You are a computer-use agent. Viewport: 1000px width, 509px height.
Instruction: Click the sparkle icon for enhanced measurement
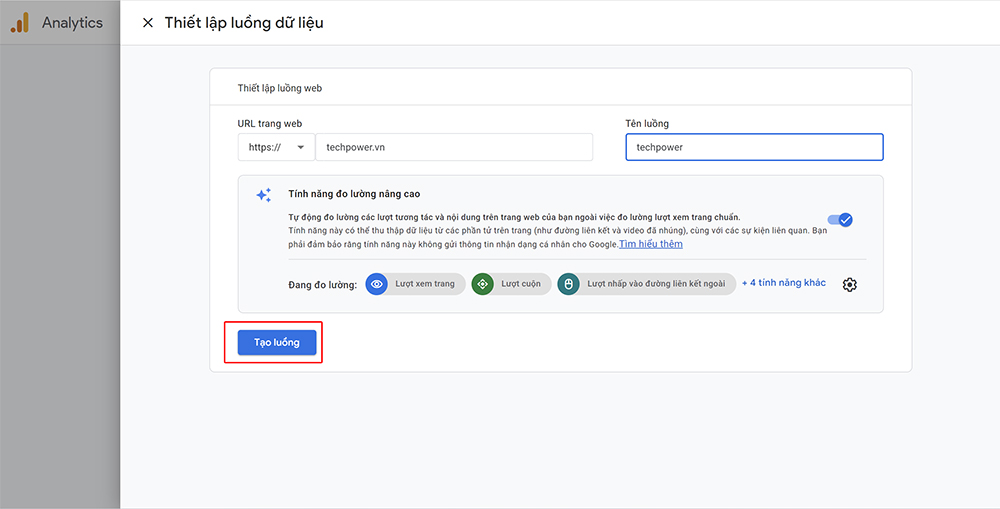click(263, 195)
